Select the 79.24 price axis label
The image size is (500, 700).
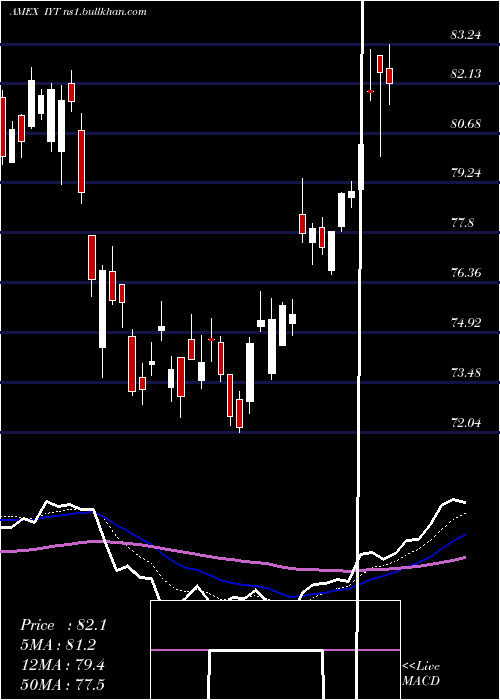tap(466, 173)
